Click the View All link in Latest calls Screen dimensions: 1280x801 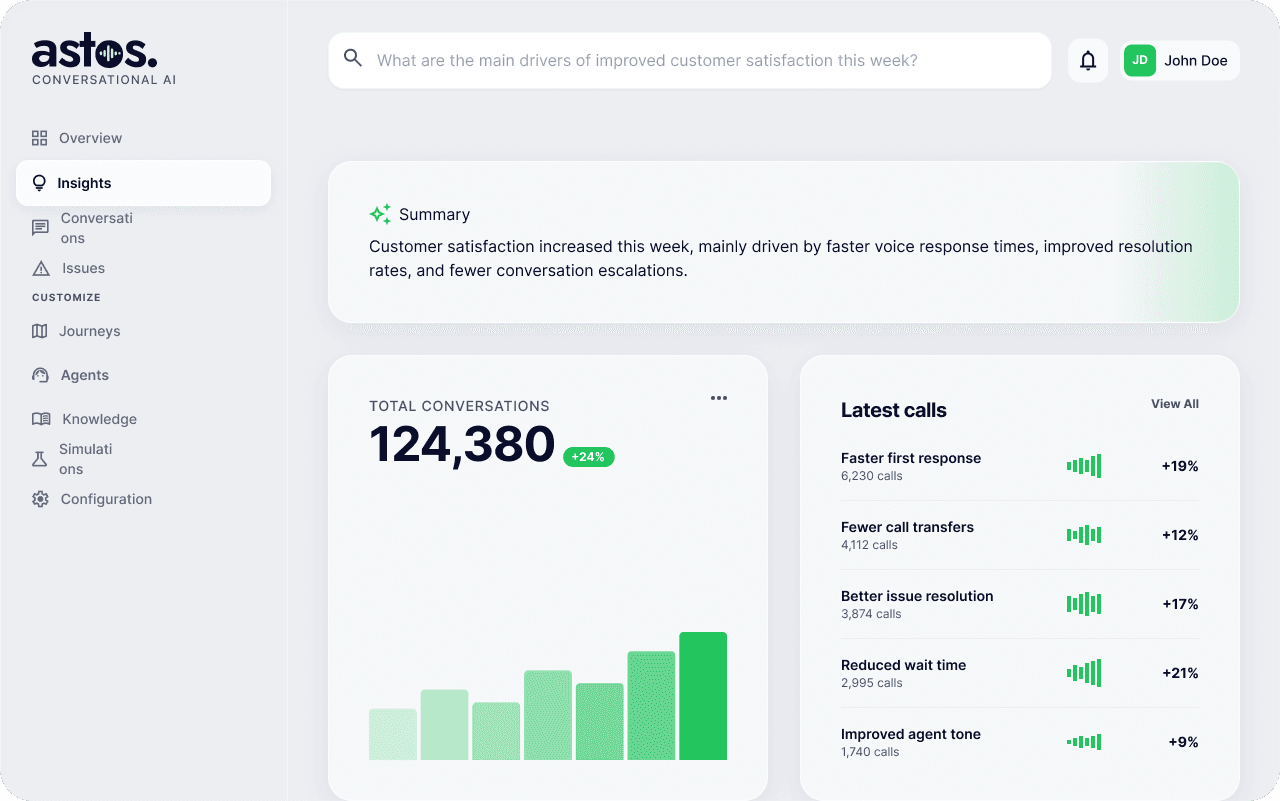coord(1174,404)
